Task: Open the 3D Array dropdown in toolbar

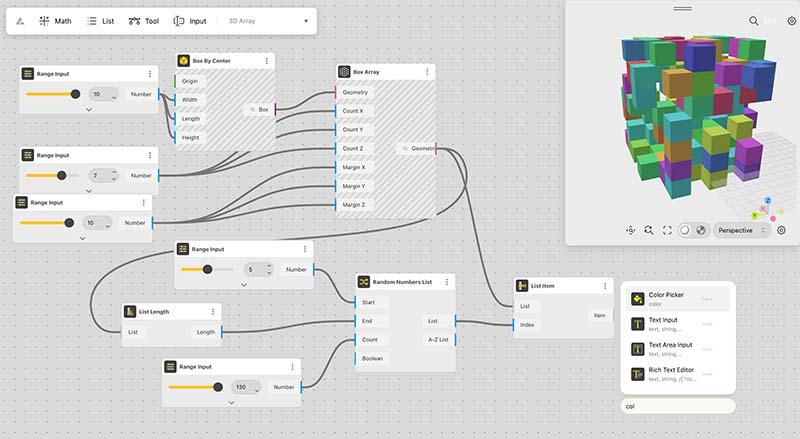Action: [x=268, y=21]
